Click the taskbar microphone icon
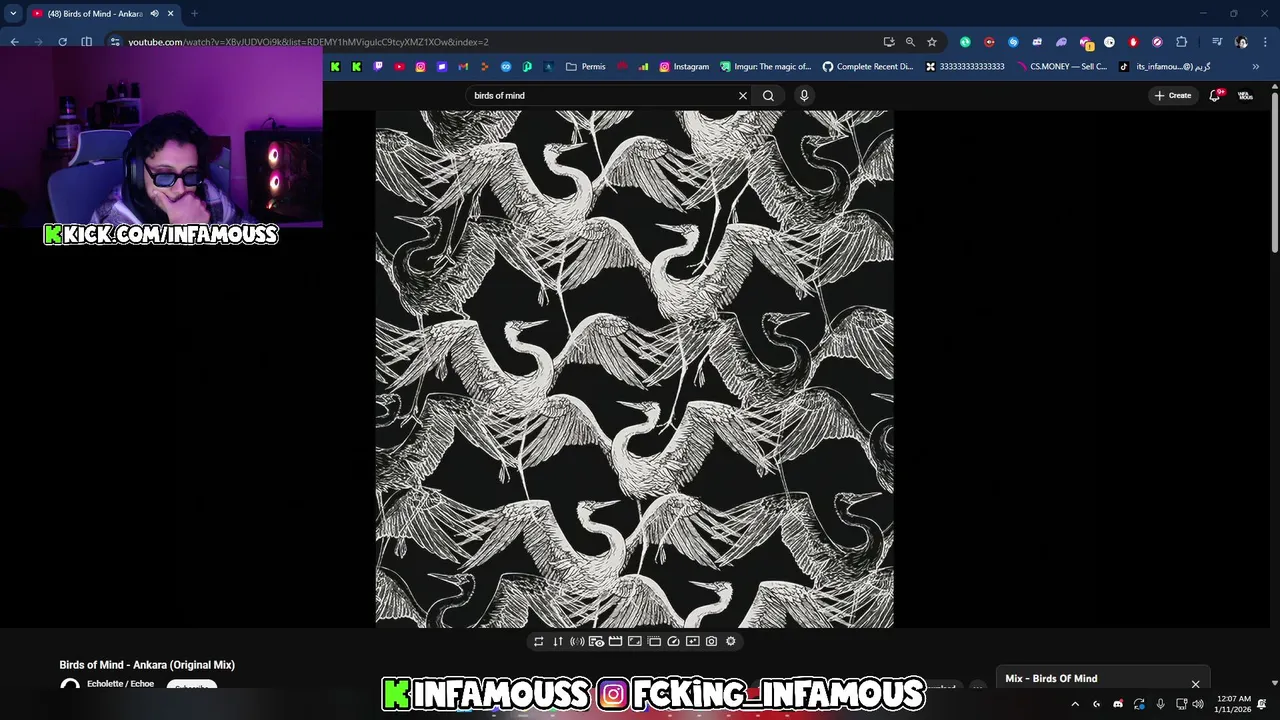 coord(1160,704)
